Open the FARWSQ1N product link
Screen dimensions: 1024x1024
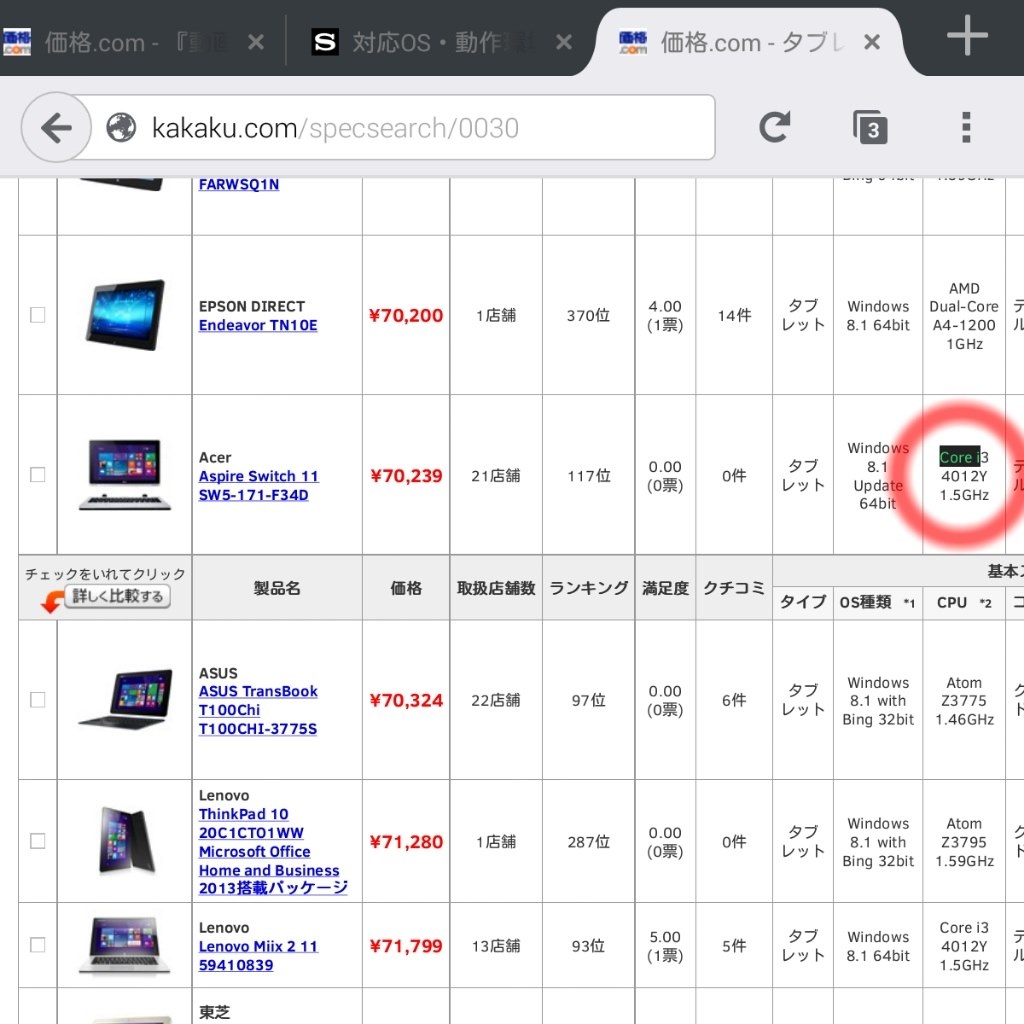click(238, 184)
